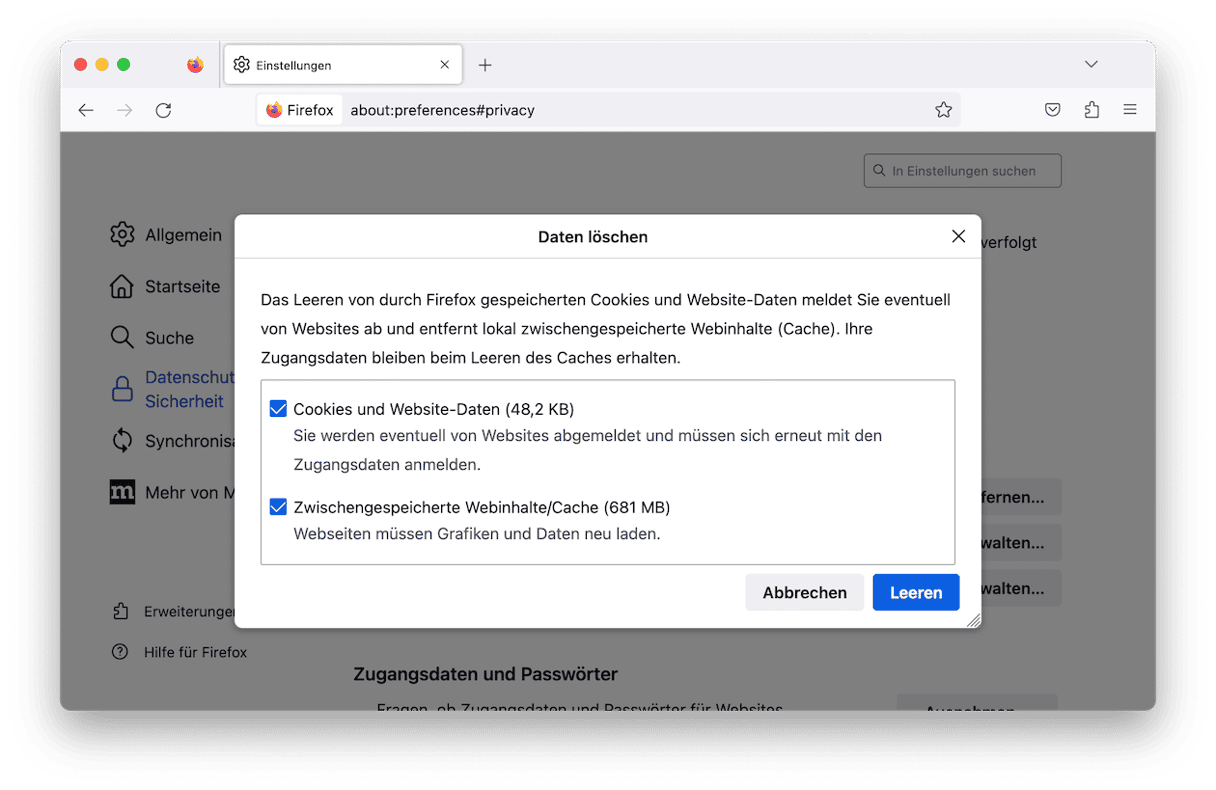Viewport: 1216px width, 790px height.
Task: Open Hilfe für Firefox link
Action: click(194, 652)
